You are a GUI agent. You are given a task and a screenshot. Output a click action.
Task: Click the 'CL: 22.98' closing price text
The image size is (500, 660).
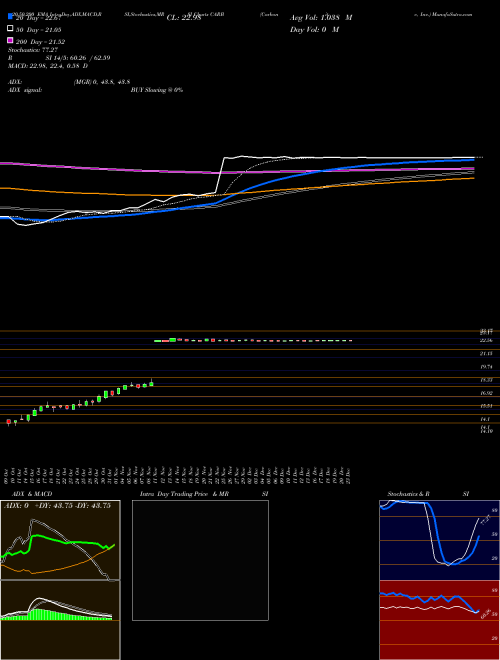pyautogui.click(x=184, y=18)
